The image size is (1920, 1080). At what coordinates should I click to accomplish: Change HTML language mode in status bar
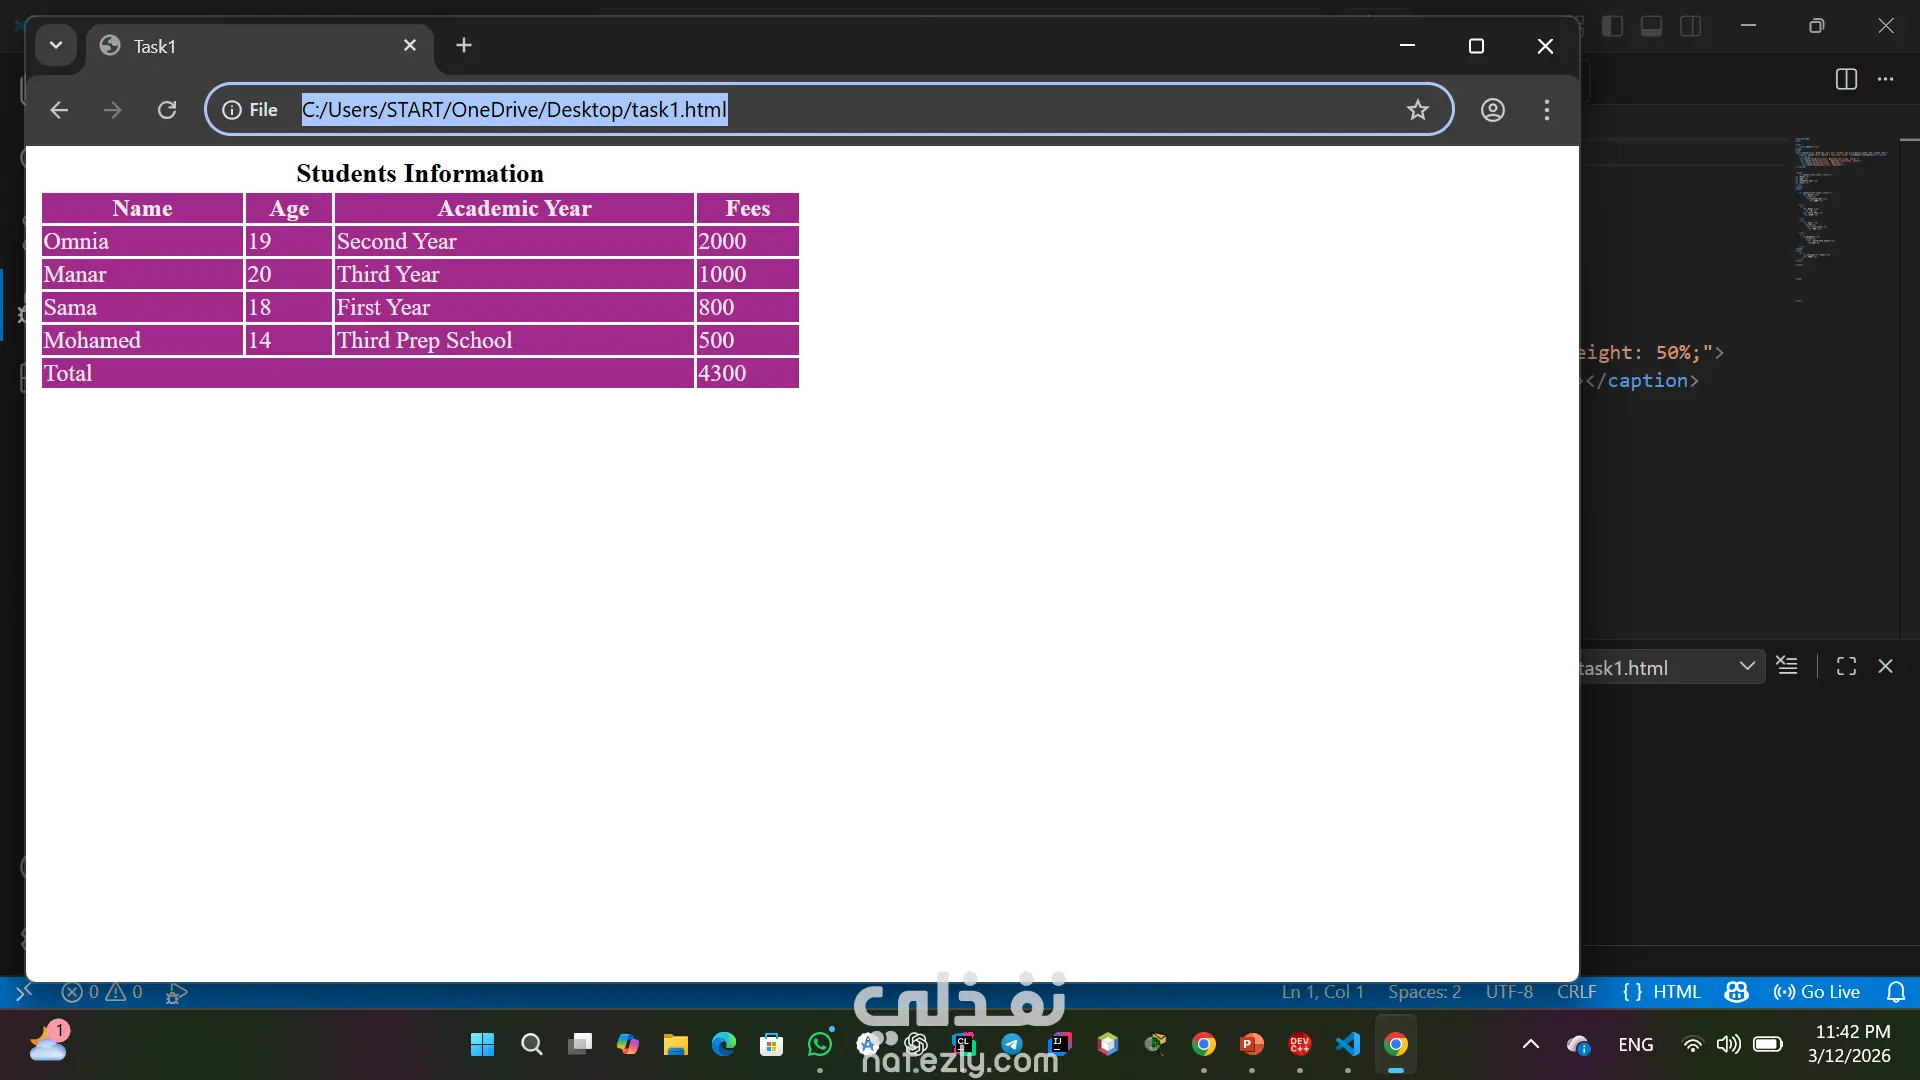(x=1661, y=992)
